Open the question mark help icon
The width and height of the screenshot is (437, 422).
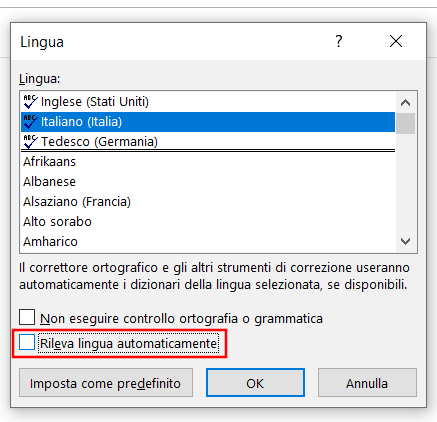(339, 41)
